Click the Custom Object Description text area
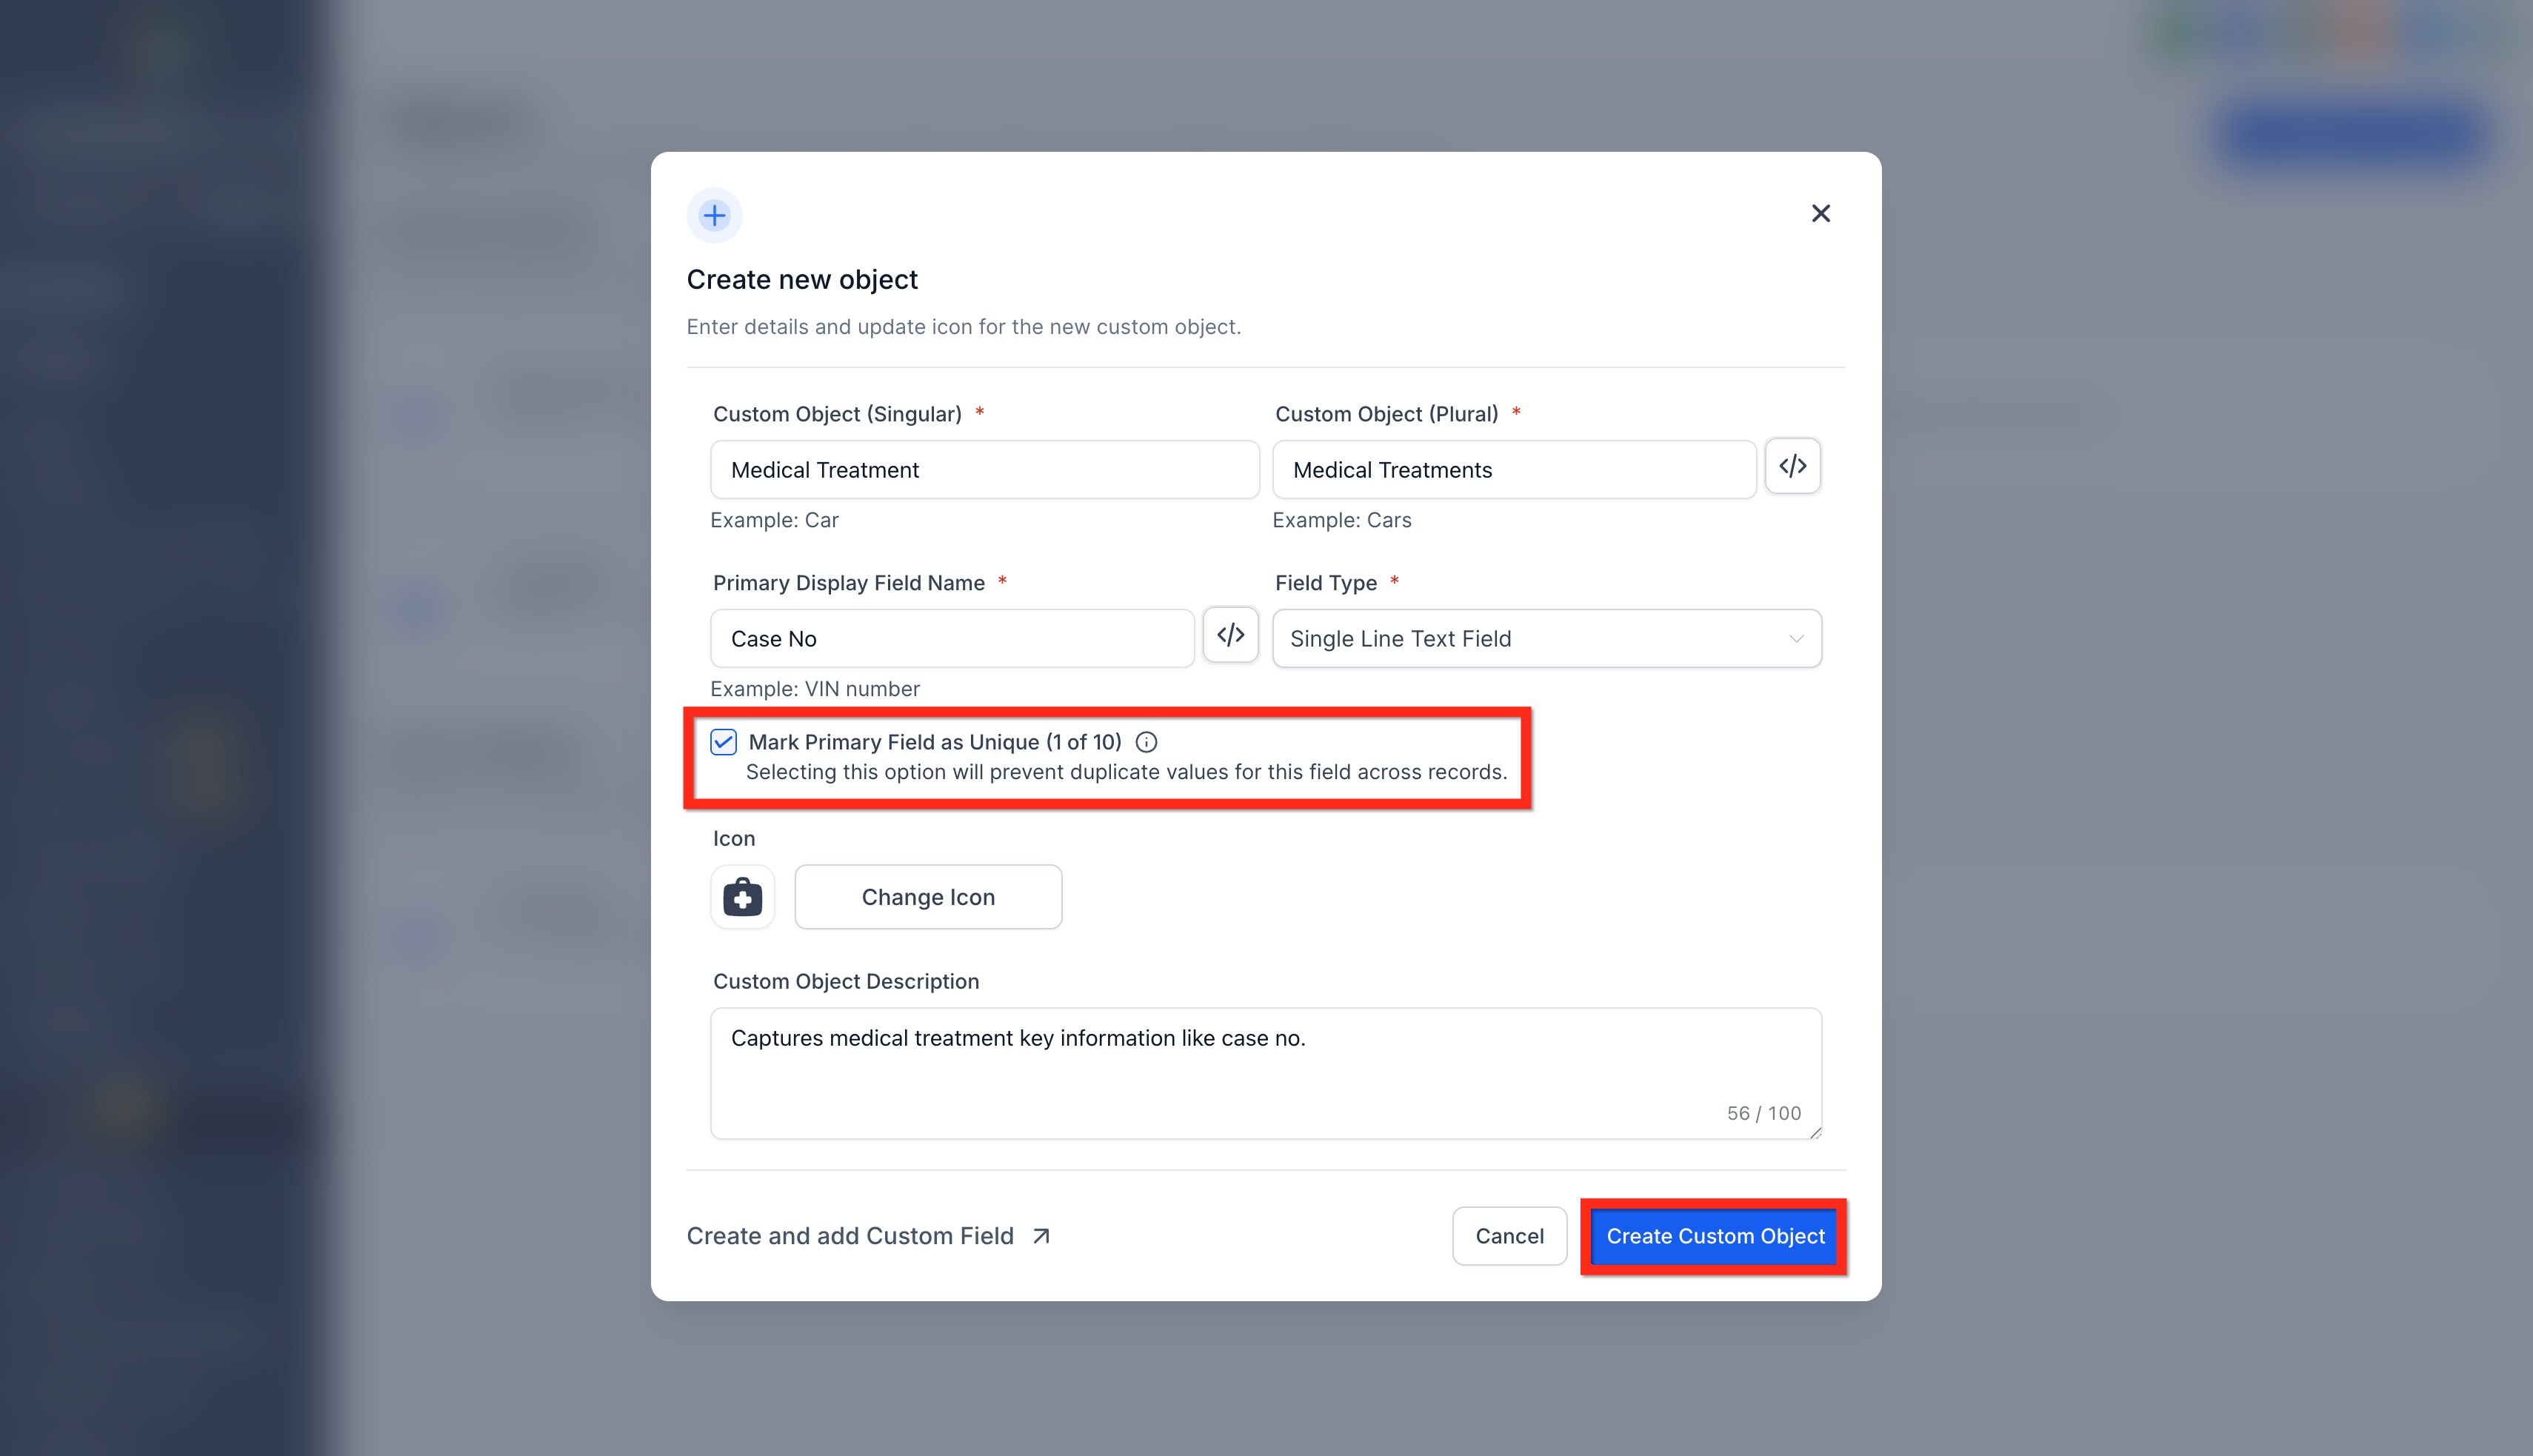 click(x=1266, y=1073)
